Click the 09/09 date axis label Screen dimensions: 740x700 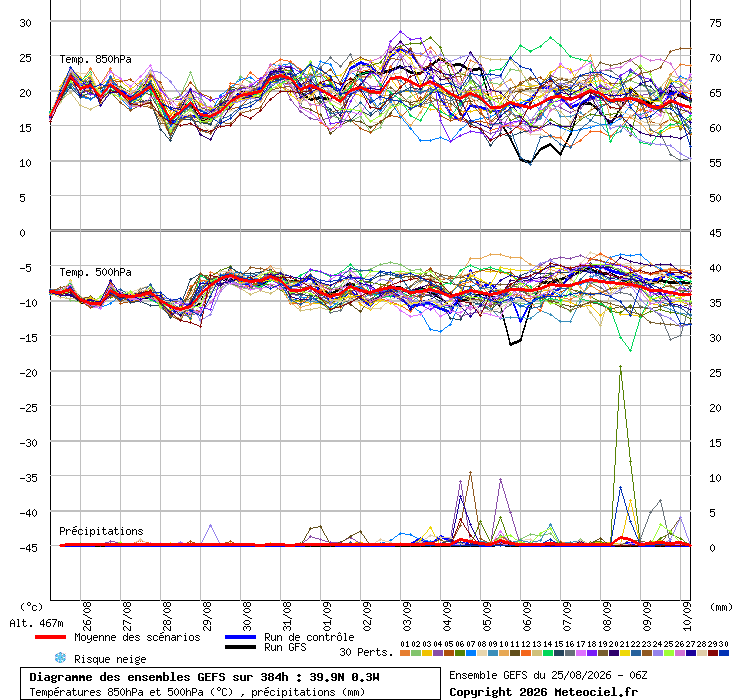(x=648, y=616)
